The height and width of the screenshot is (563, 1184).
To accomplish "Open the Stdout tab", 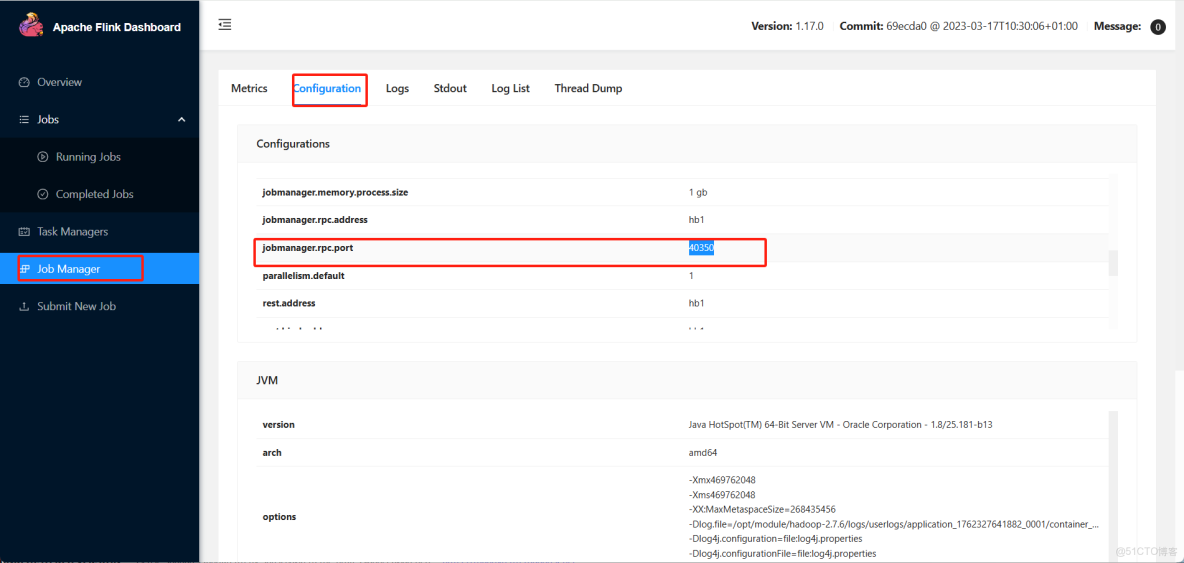I will [x=450, y=89].
